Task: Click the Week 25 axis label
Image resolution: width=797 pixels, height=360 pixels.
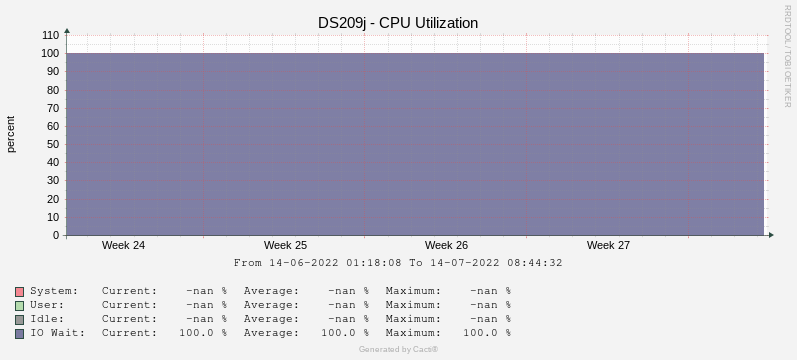Action: pos(285,245)
